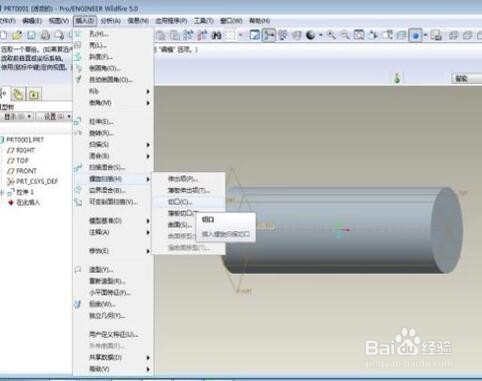
Task: Open the 帮助(H) menu
Action: [259, 21]
